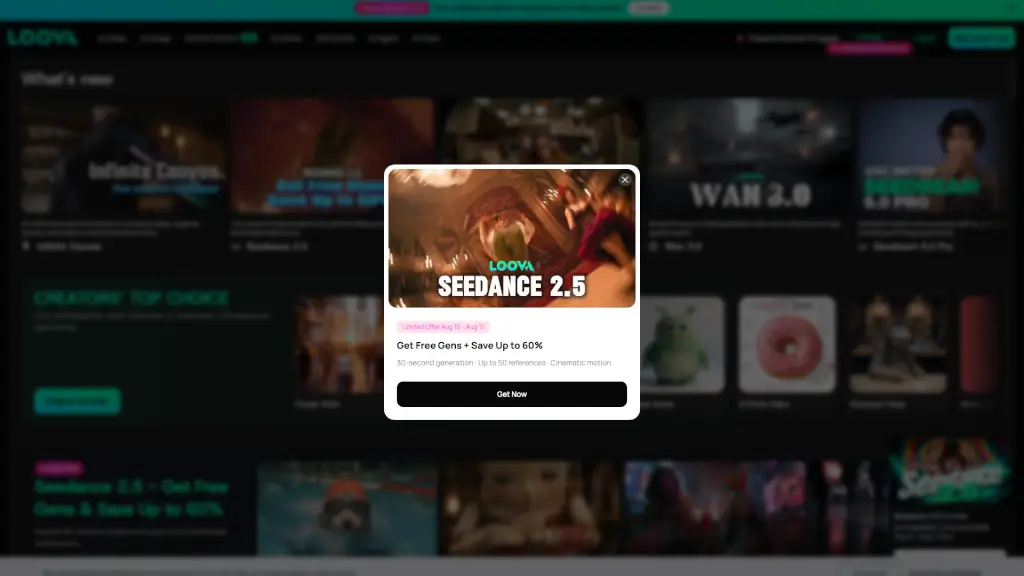Click the teal button under Creators' Top Choice
1024x576 pixels.
[x=77, y=401]
